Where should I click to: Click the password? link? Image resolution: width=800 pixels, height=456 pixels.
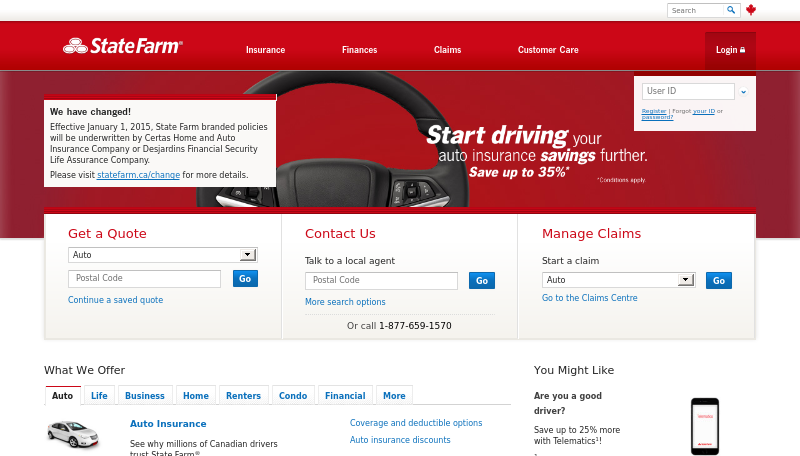657,117
